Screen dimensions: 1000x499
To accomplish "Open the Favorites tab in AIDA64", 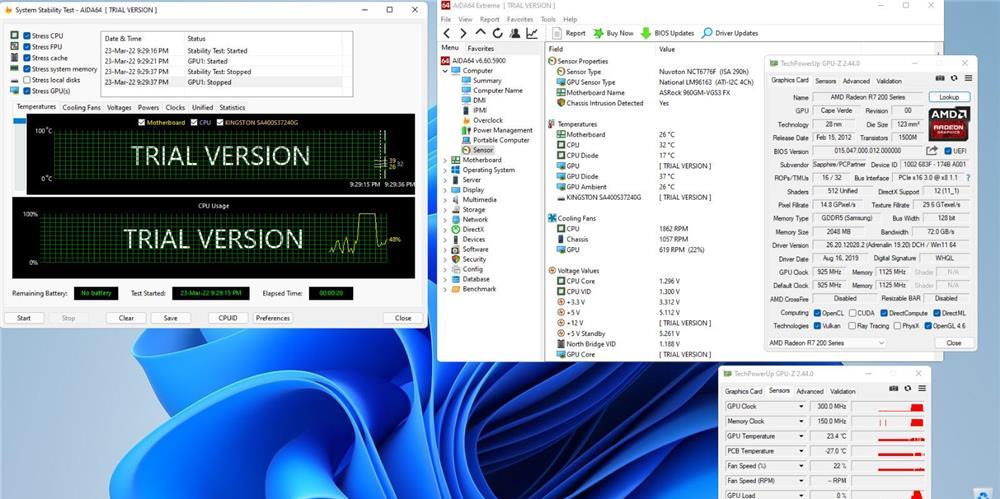I will pos(480,48).
